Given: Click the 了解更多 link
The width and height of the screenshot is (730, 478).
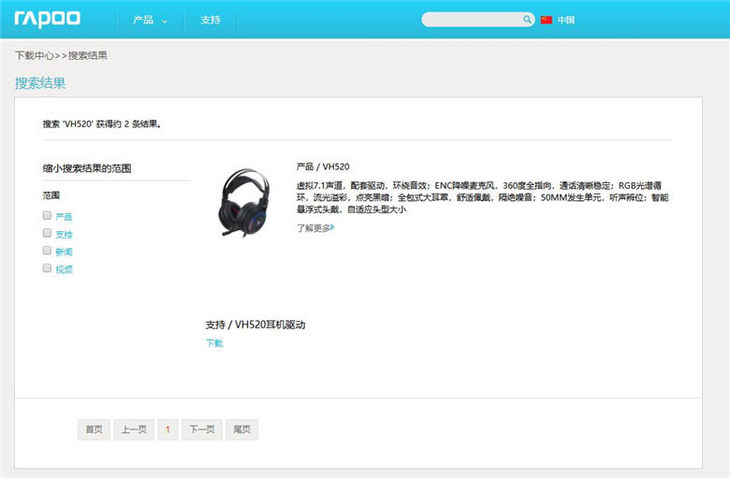Looking at the screenshot, I should click(x=313, y=228).
